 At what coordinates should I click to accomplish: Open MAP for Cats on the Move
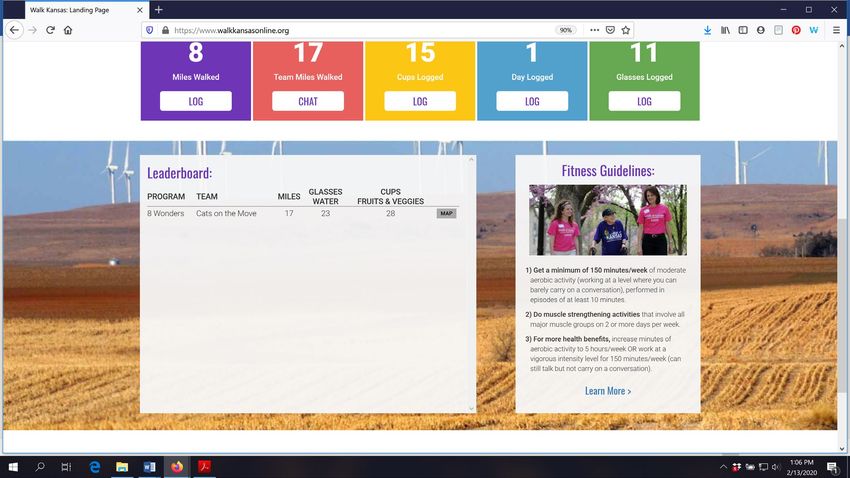tap(447, 214)
